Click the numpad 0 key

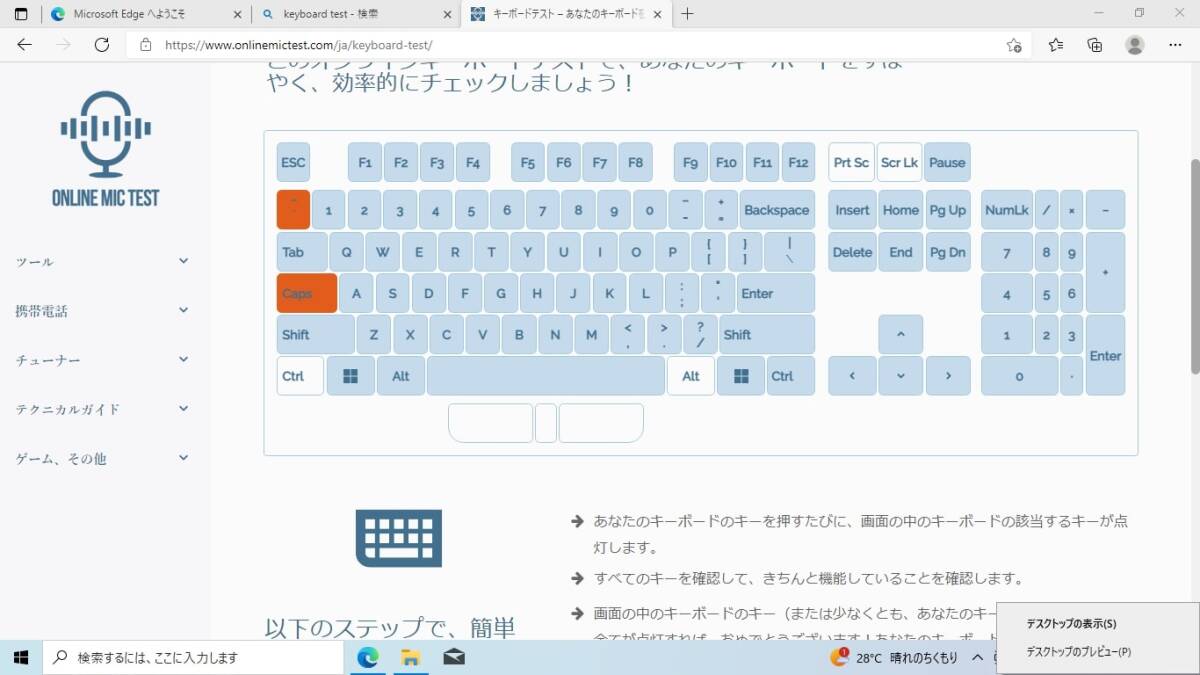pos(1019,376)
